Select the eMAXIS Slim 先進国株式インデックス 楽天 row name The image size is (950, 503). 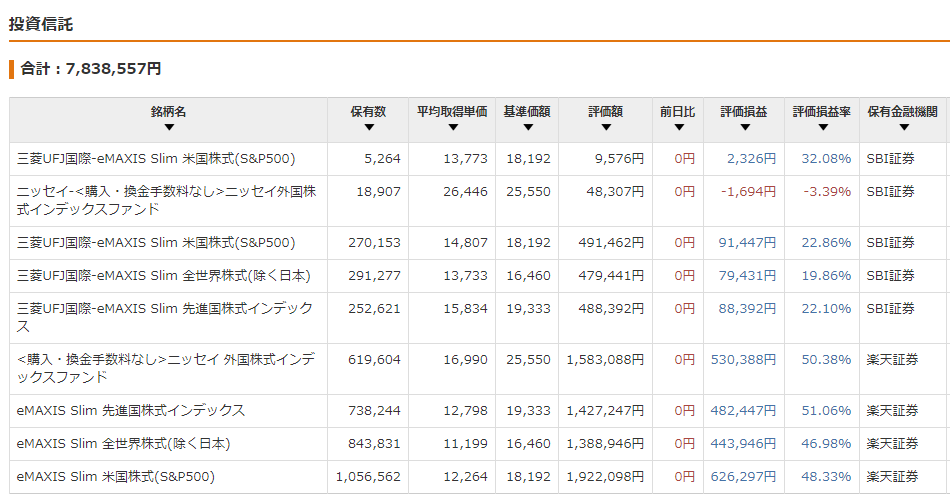pos(131,411)
